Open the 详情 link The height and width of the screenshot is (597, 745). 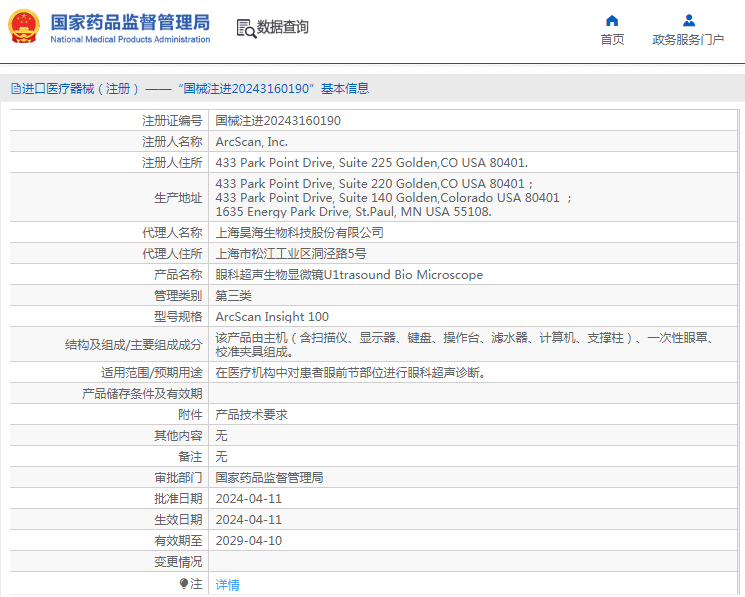pos(227,585)
